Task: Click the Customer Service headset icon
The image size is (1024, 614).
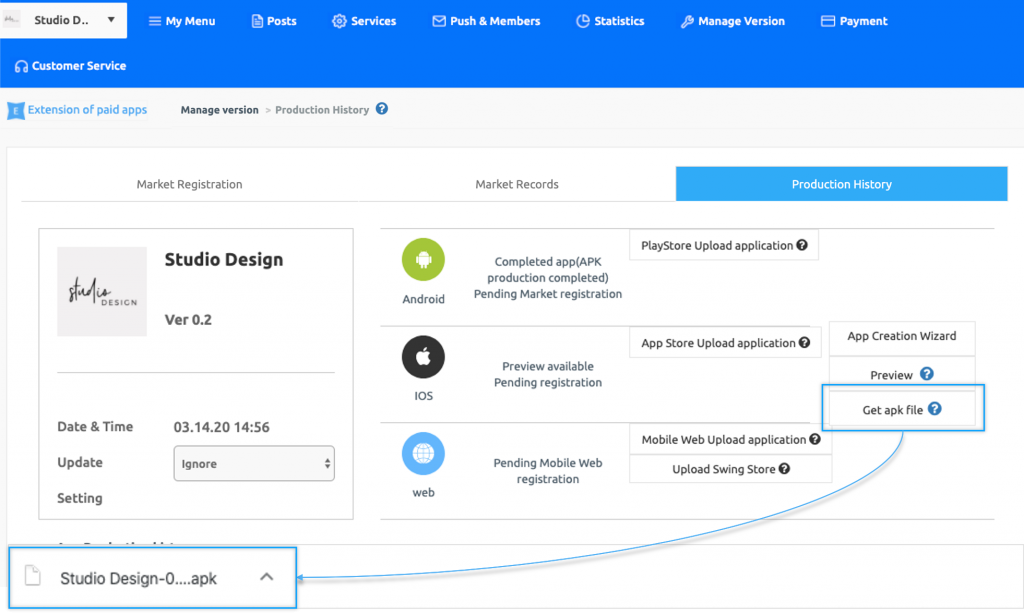Action: (22, 65)
